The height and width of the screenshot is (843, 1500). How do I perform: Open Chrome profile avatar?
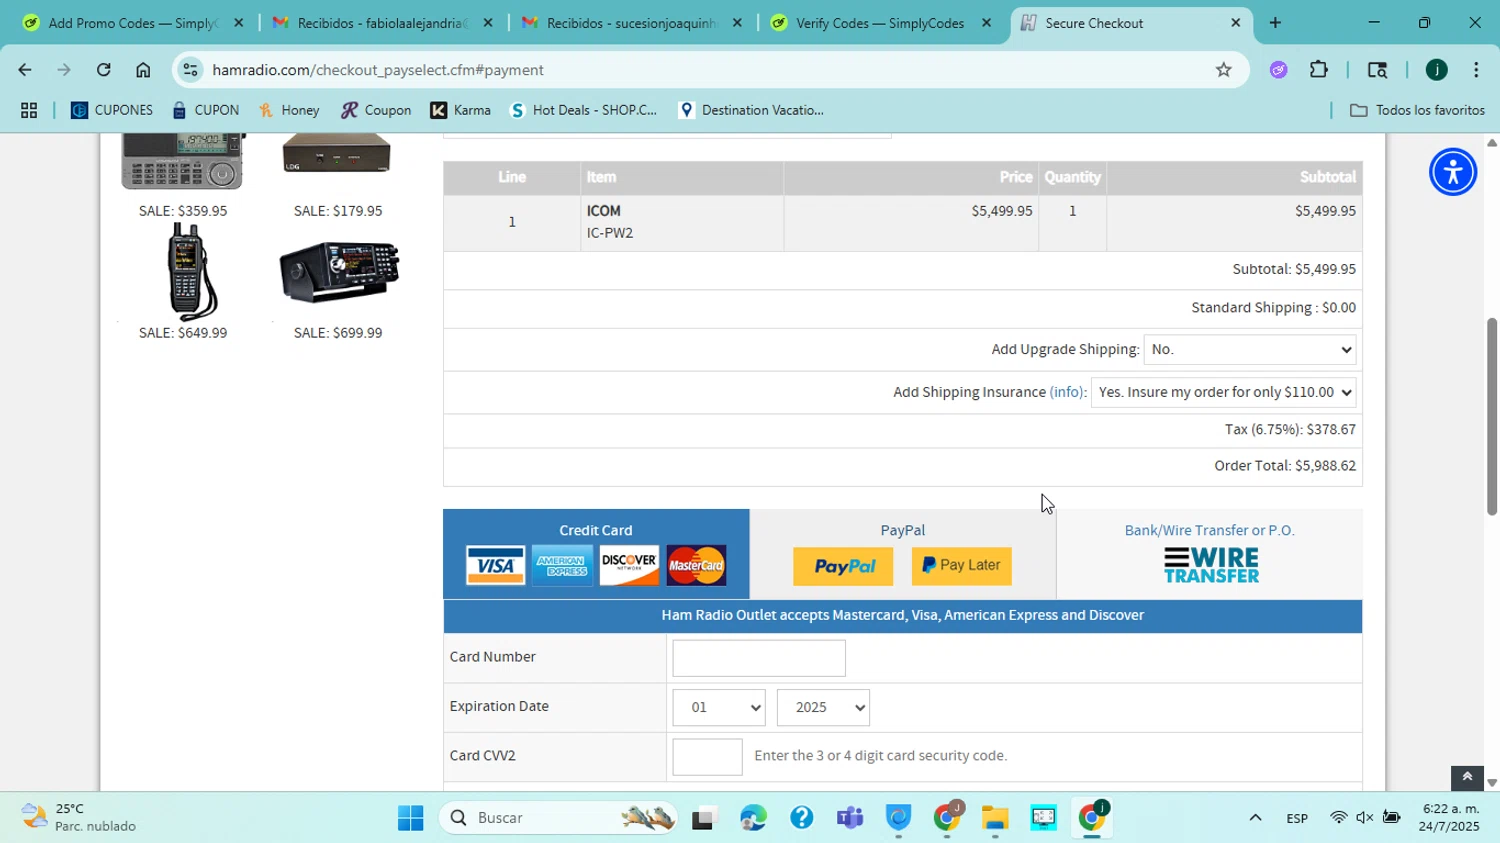(1436, 70)
